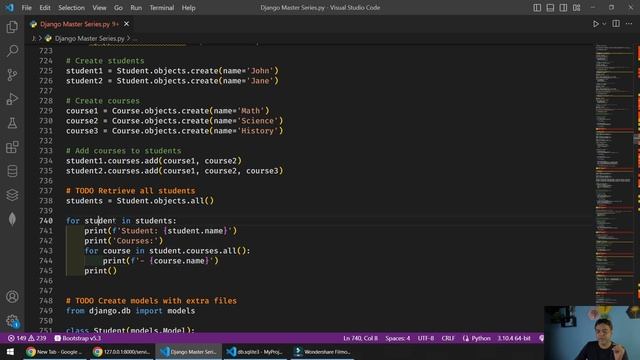Viewport: 640px width, 360px height.
Task: Open the stacked layers view in the activity bar
Action: pos(12,195)
